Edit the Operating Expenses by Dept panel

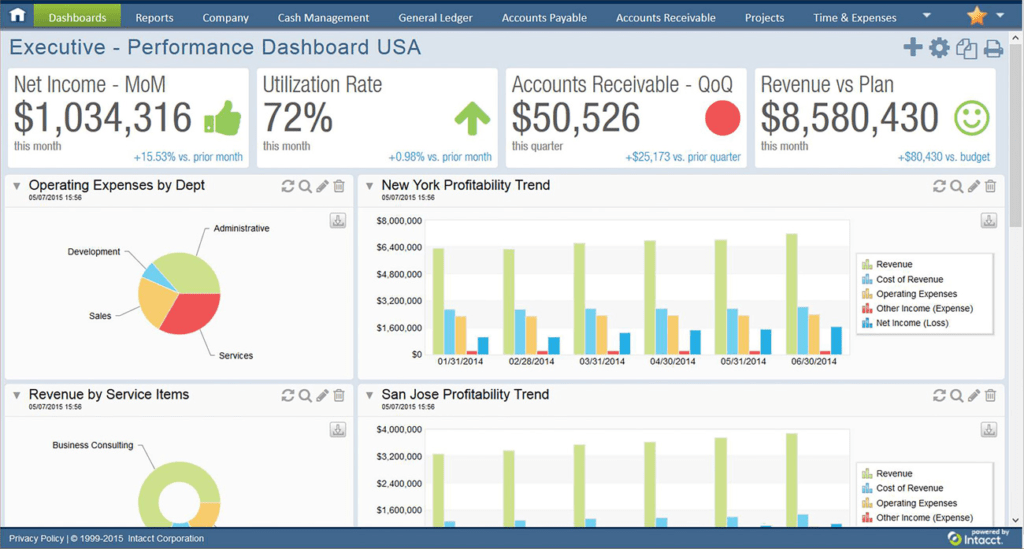coord(322,187)
